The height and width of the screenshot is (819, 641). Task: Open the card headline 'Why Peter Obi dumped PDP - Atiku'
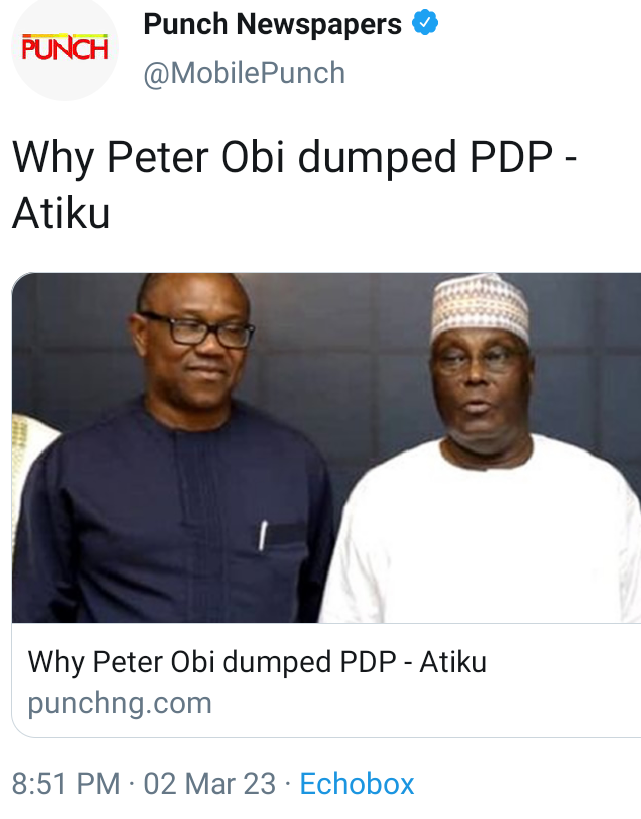(x=257, y=662)
